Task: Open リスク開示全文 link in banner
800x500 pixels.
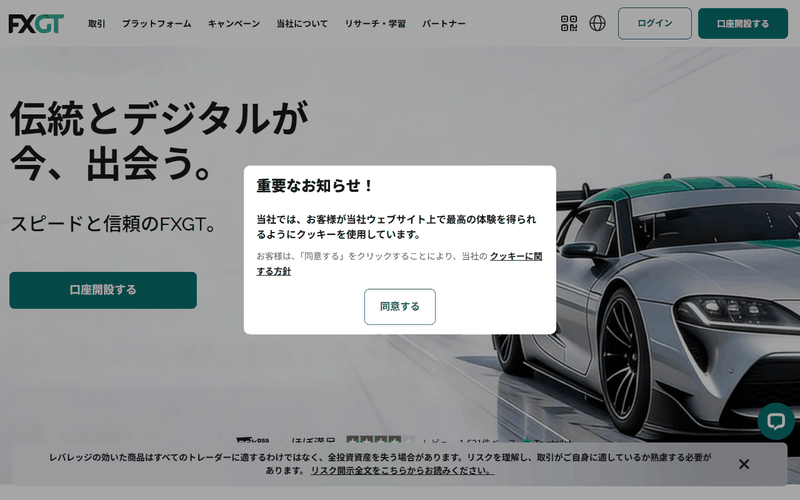Action: coord(402,470)
